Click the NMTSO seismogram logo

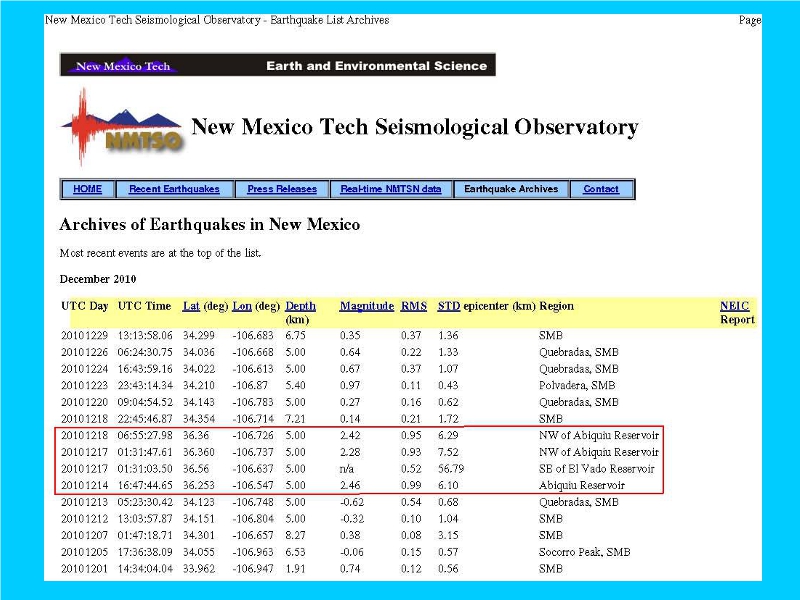(x=121, y=128)
